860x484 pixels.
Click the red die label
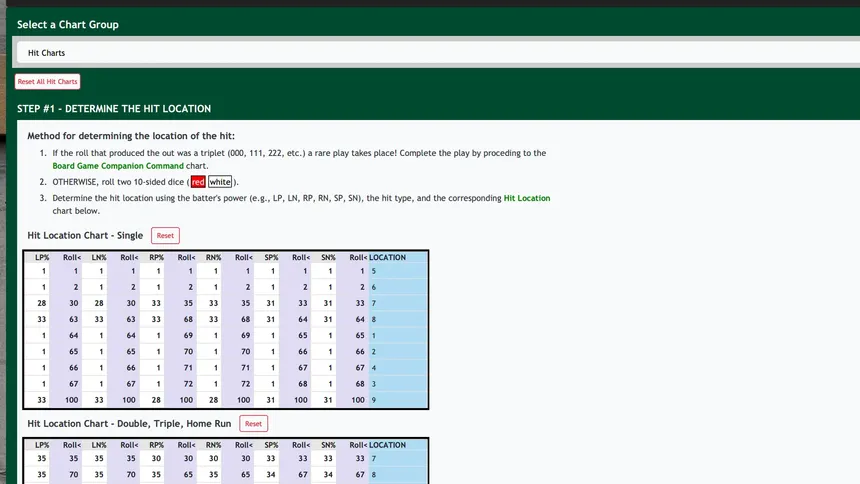[x=198, y=182]
